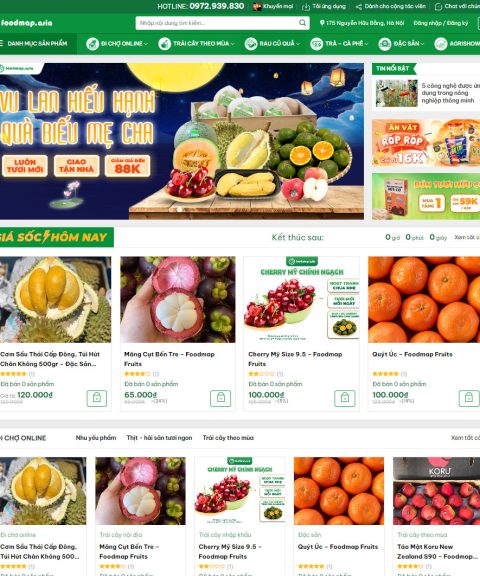Select the Thịt - hải sản tươi ngon tab
The image size is (480, 576).
point(159,438)
